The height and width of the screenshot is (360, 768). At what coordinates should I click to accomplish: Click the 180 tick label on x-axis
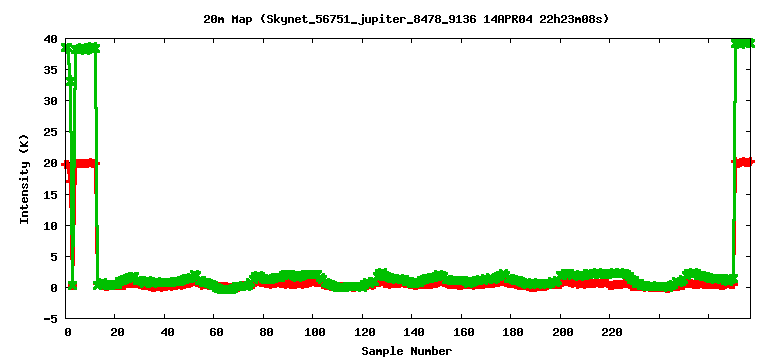click(x=513, y=332)
